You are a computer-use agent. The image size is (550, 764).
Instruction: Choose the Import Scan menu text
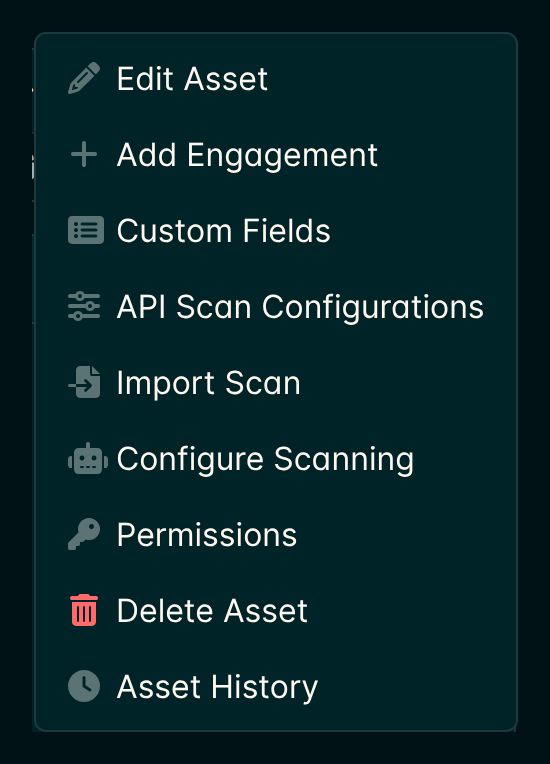click(x=209, y=383)
